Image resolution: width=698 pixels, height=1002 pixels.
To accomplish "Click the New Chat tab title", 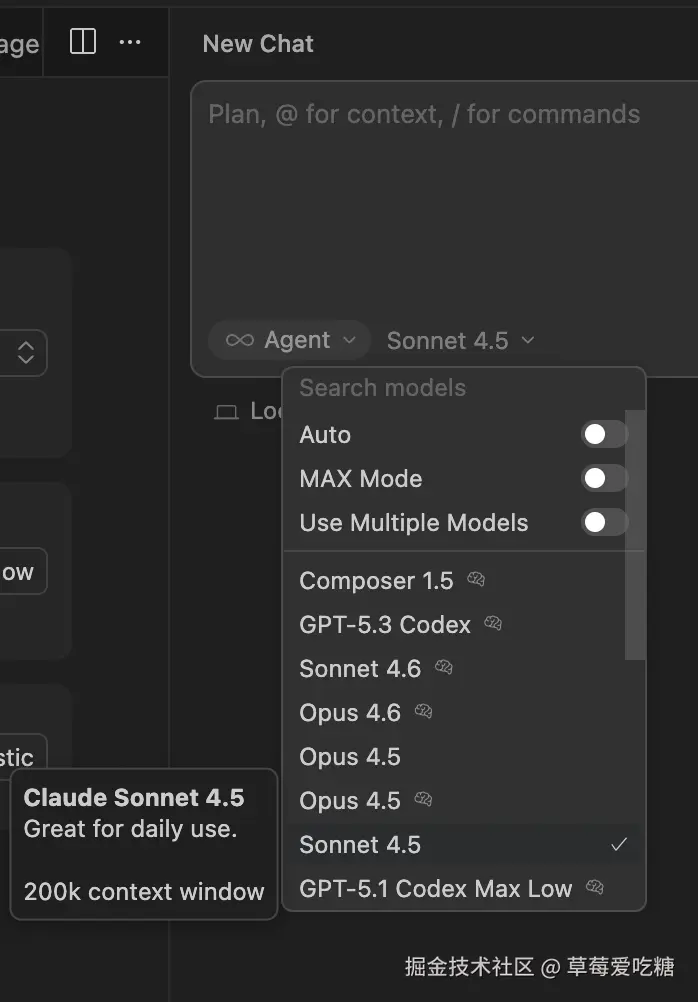I will [258, 44].
